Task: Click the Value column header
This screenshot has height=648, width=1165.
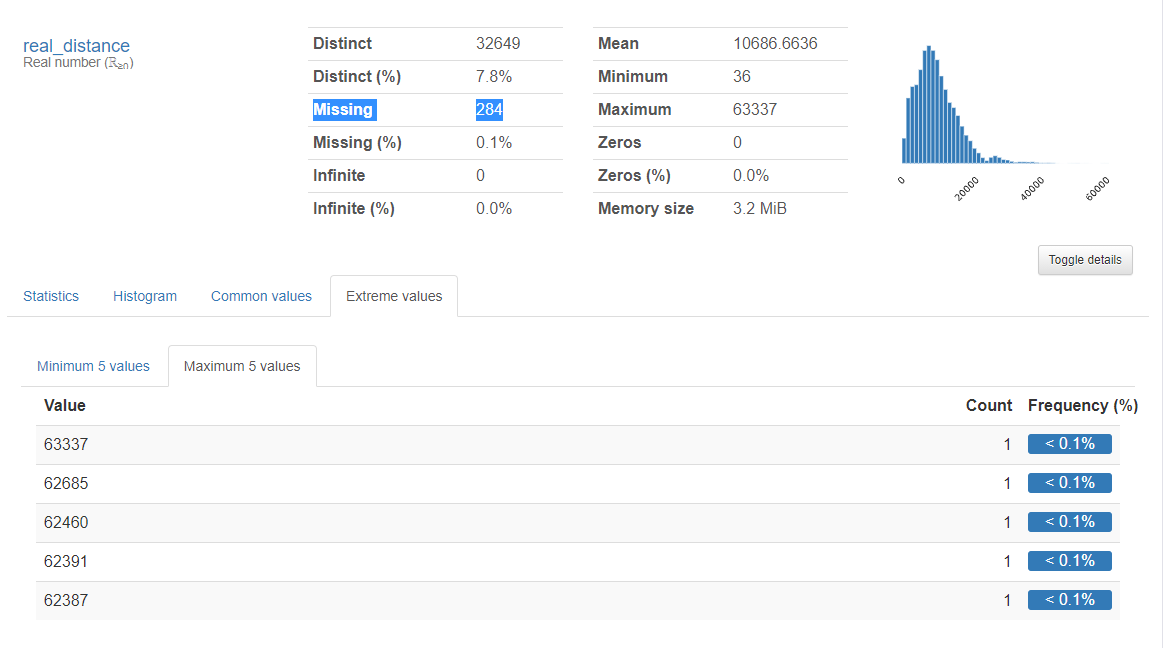Action: pyautogui.click(x=64, y=405)
